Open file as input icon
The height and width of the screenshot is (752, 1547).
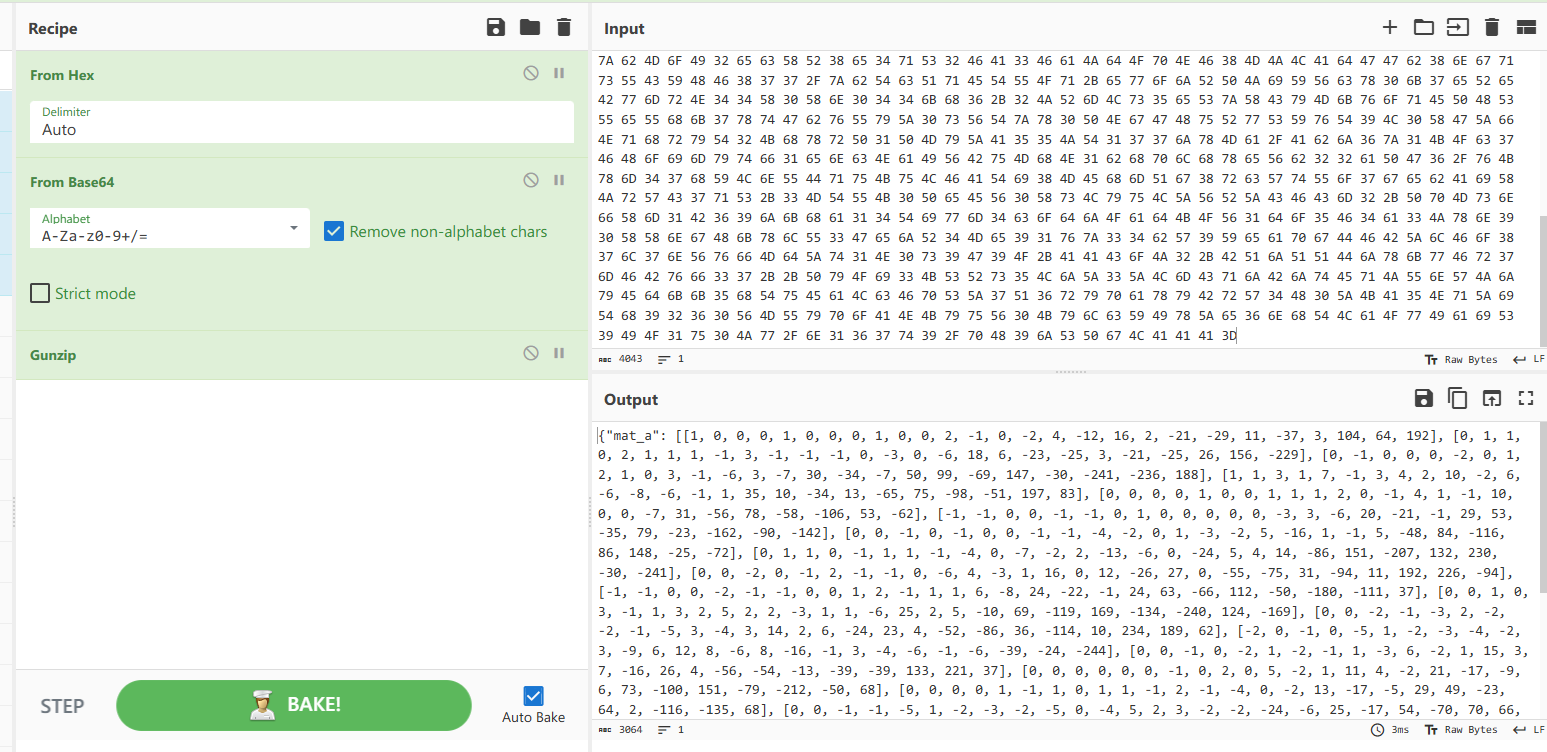(x=1457, y=28)
